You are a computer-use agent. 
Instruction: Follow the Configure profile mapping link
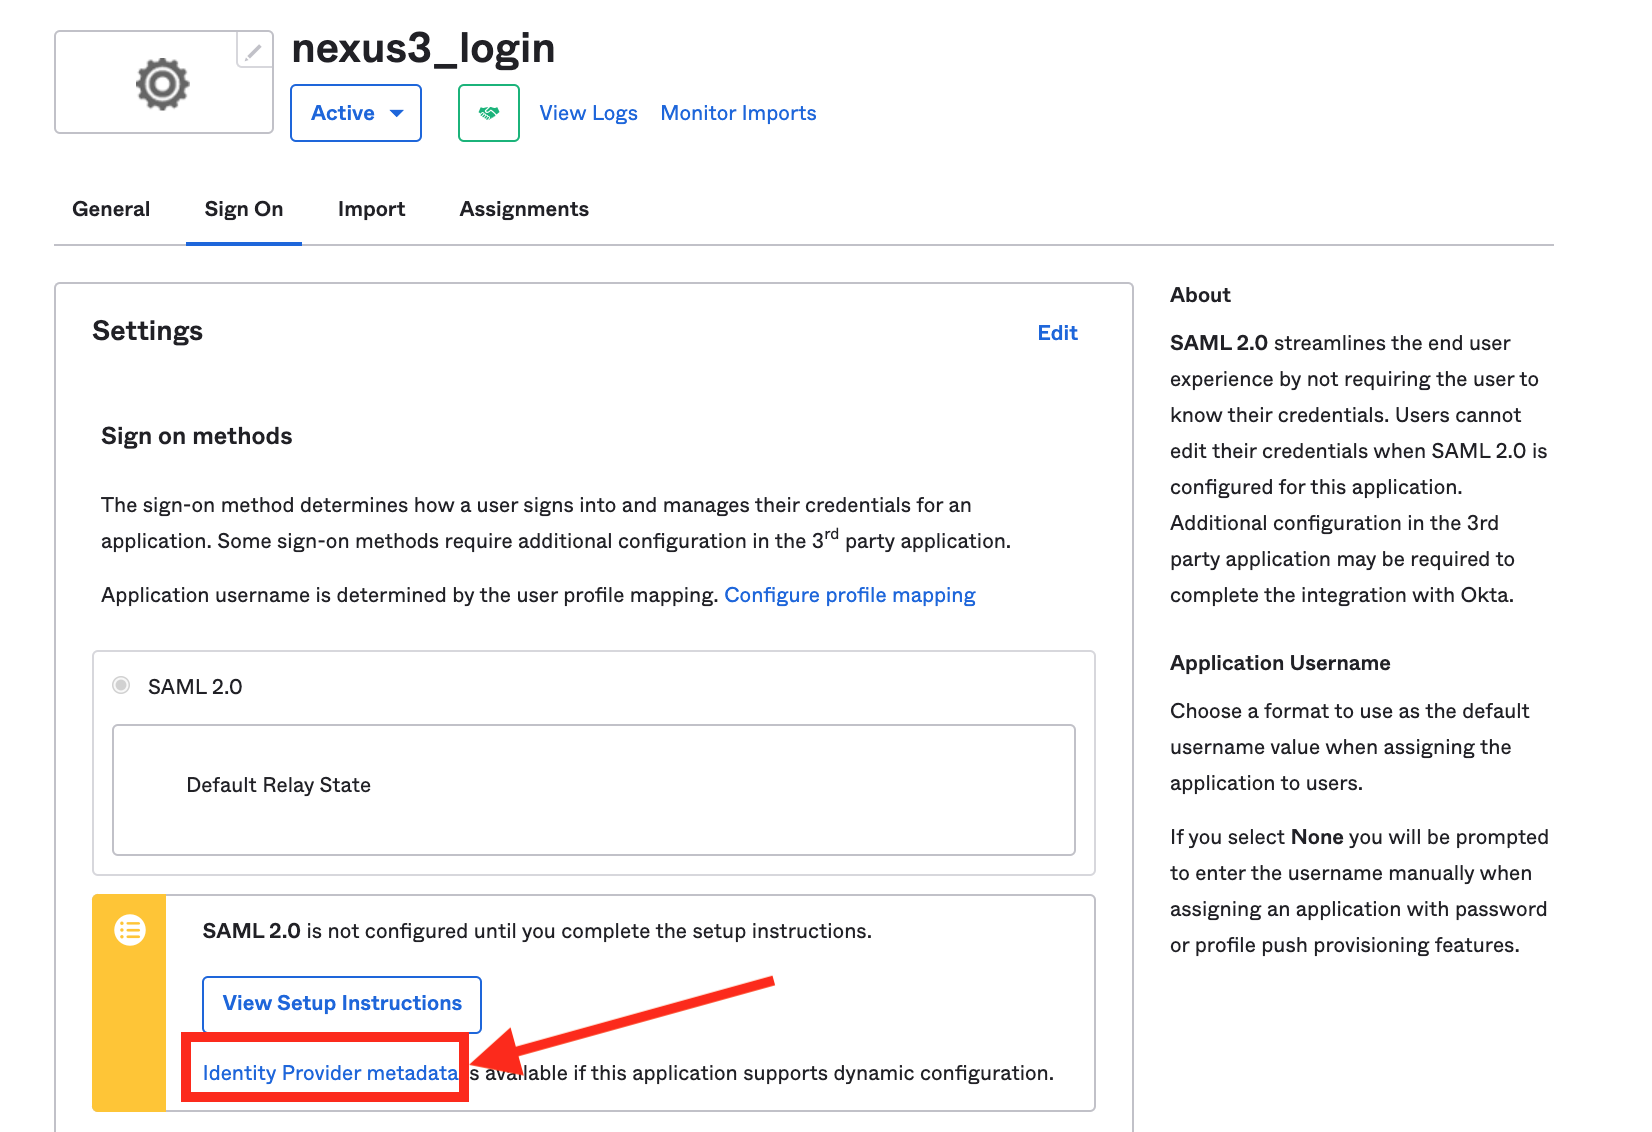[849, 595]
